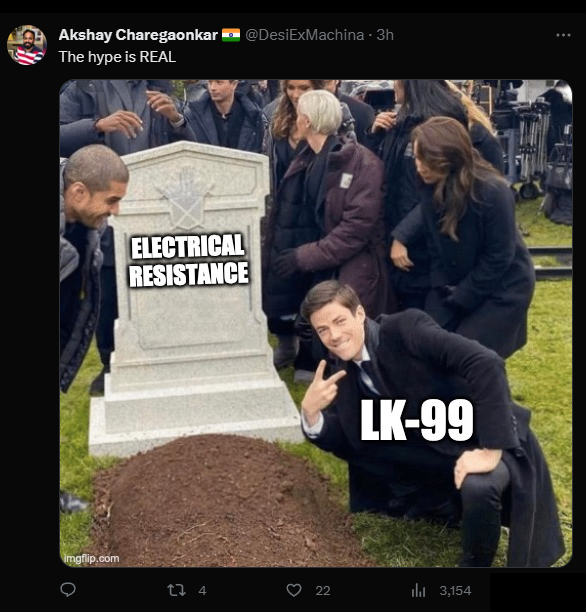The width and height of the screenshot is (586, 612).
Task: Click the tweet text 'The hype is REAL'
Action: (x=117, y=57)
